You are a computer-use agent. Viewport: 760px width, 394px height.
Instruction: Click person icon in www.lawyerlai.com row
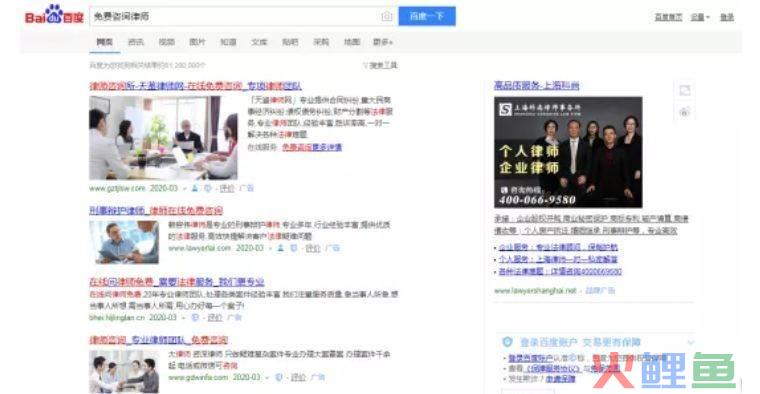281,248
